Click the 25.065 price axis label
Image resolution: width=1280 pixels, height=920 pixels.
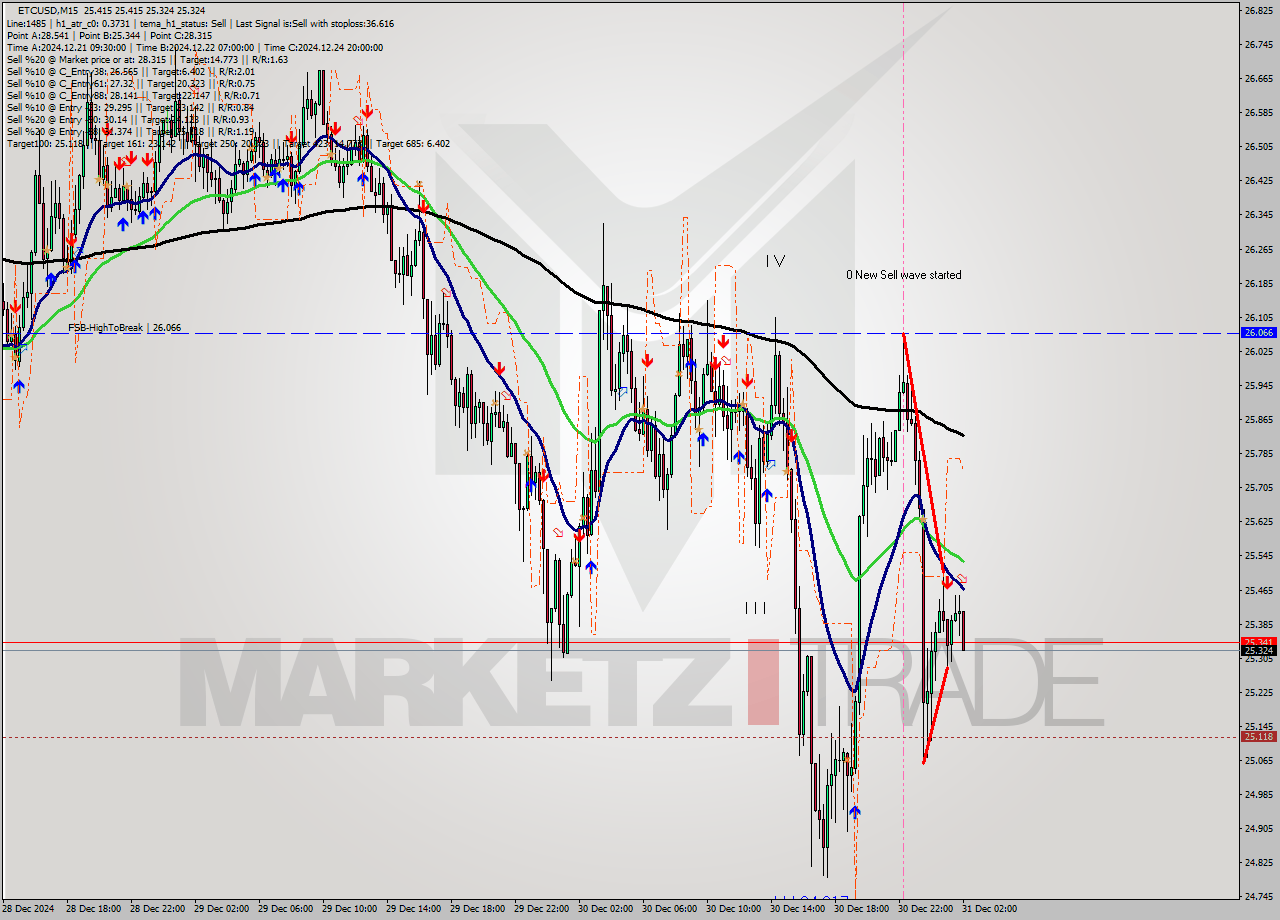(1257, 761)
